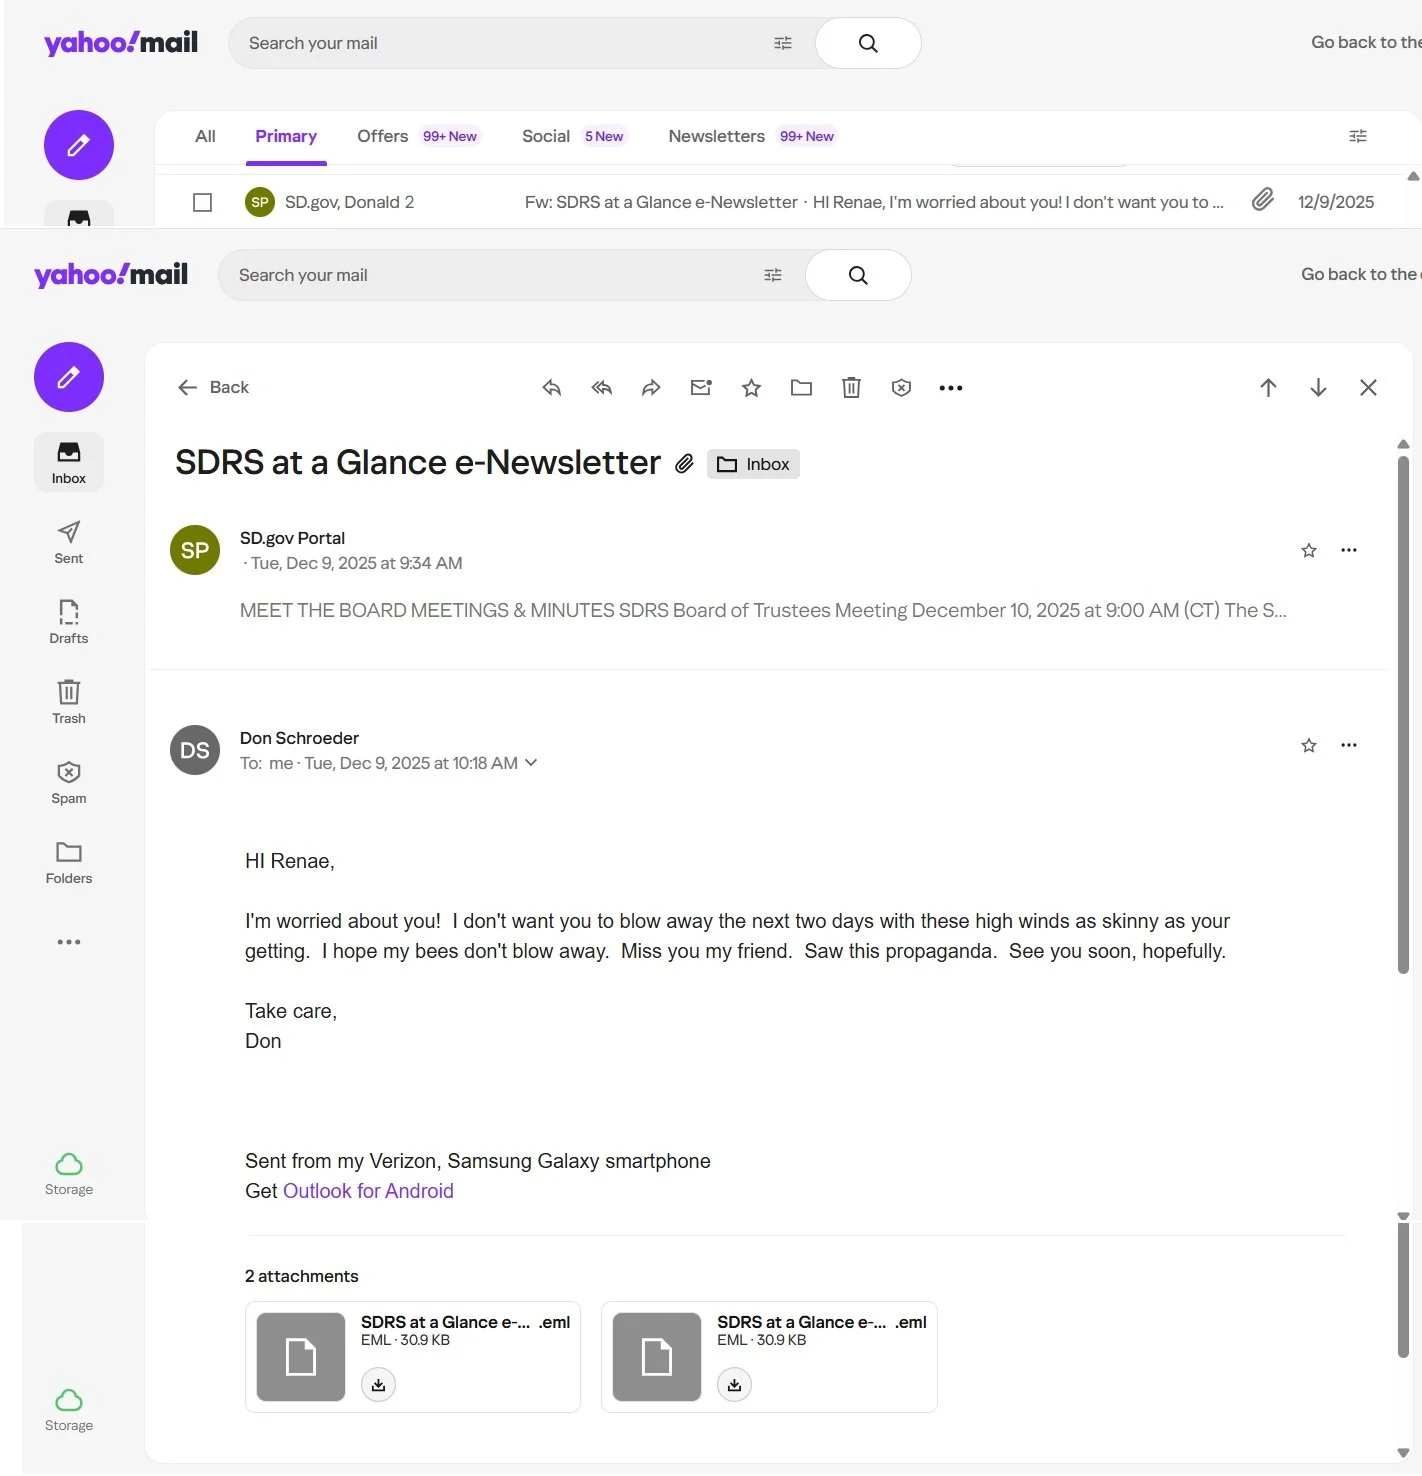Select the checkbox next to SD.gov, Donald message
The height and width of the screenshot is (1476, 1422).
[x=202, y=202]
